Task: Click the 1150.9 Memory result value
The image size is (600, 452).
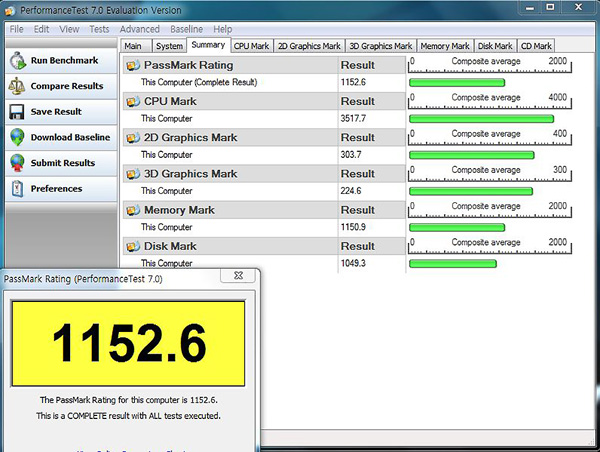Action: click(353, 227)
